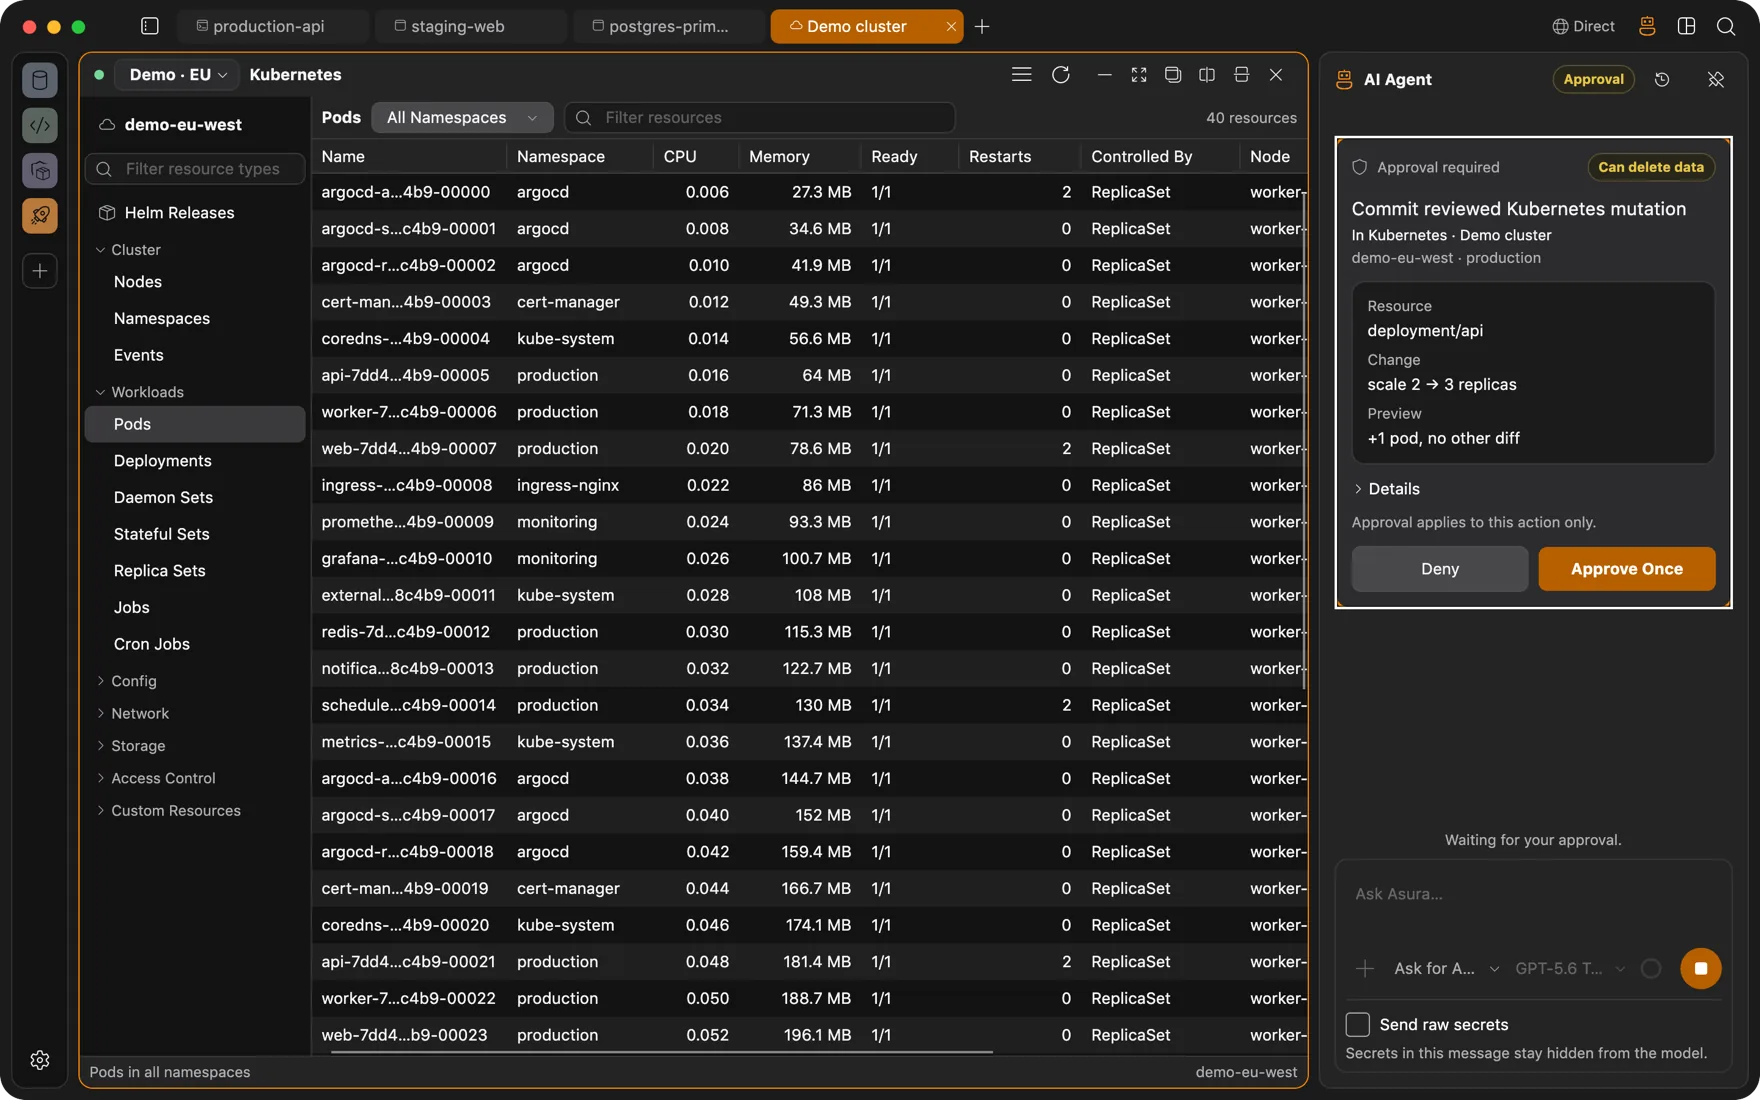Screen dimensions: 1760x1100
Task: Focus the Filter resources search field
Action: (x=760, y=117)
